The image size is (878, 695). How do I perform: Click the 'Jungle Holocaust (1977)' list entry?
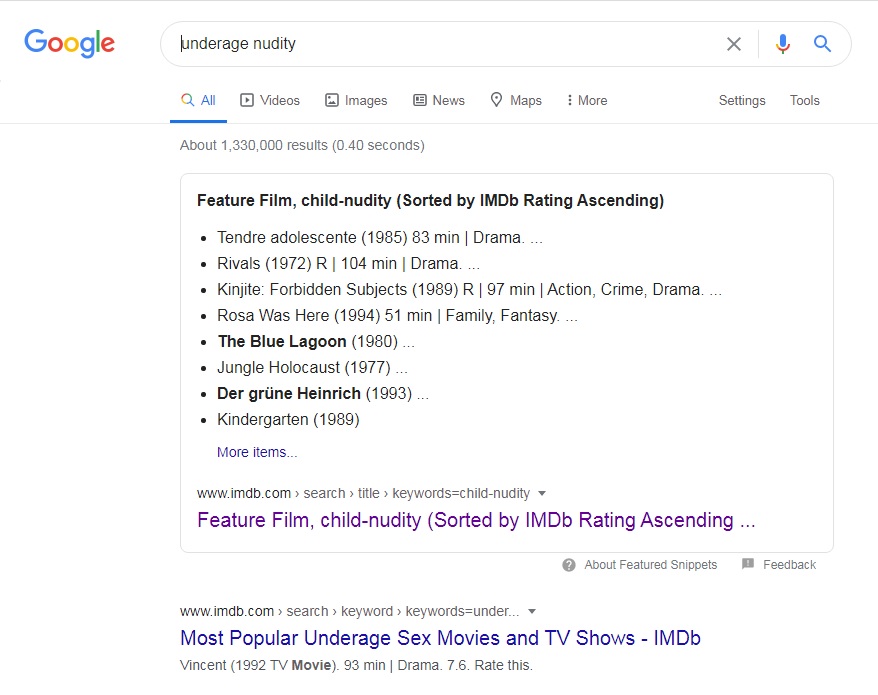[312, 367]
